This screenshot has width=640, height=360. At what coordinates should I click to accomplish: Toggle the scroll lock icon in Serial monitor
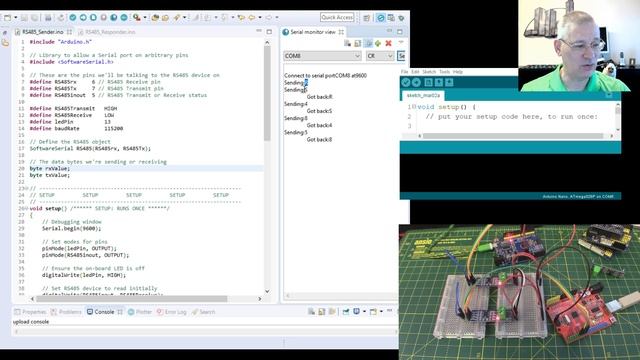[x=358, y=43]
